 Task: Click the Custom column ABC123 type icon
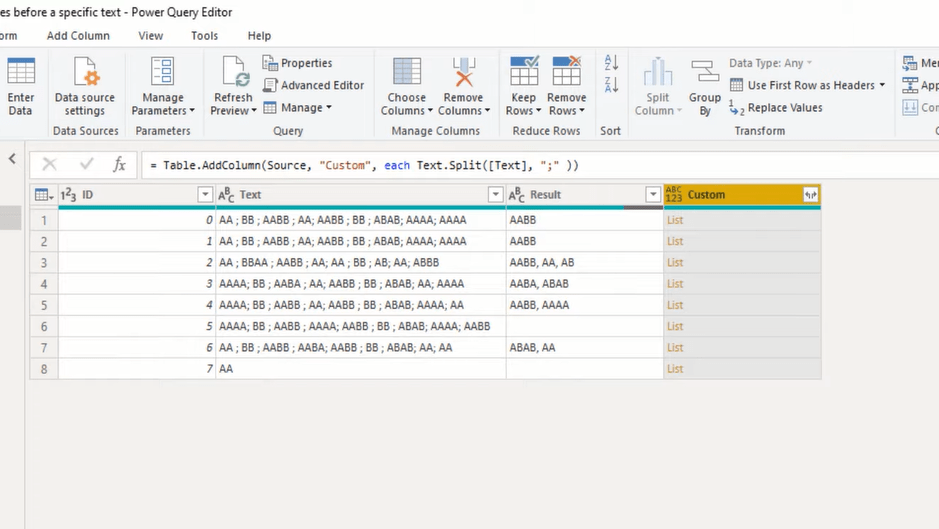click(x=674, y=194)
